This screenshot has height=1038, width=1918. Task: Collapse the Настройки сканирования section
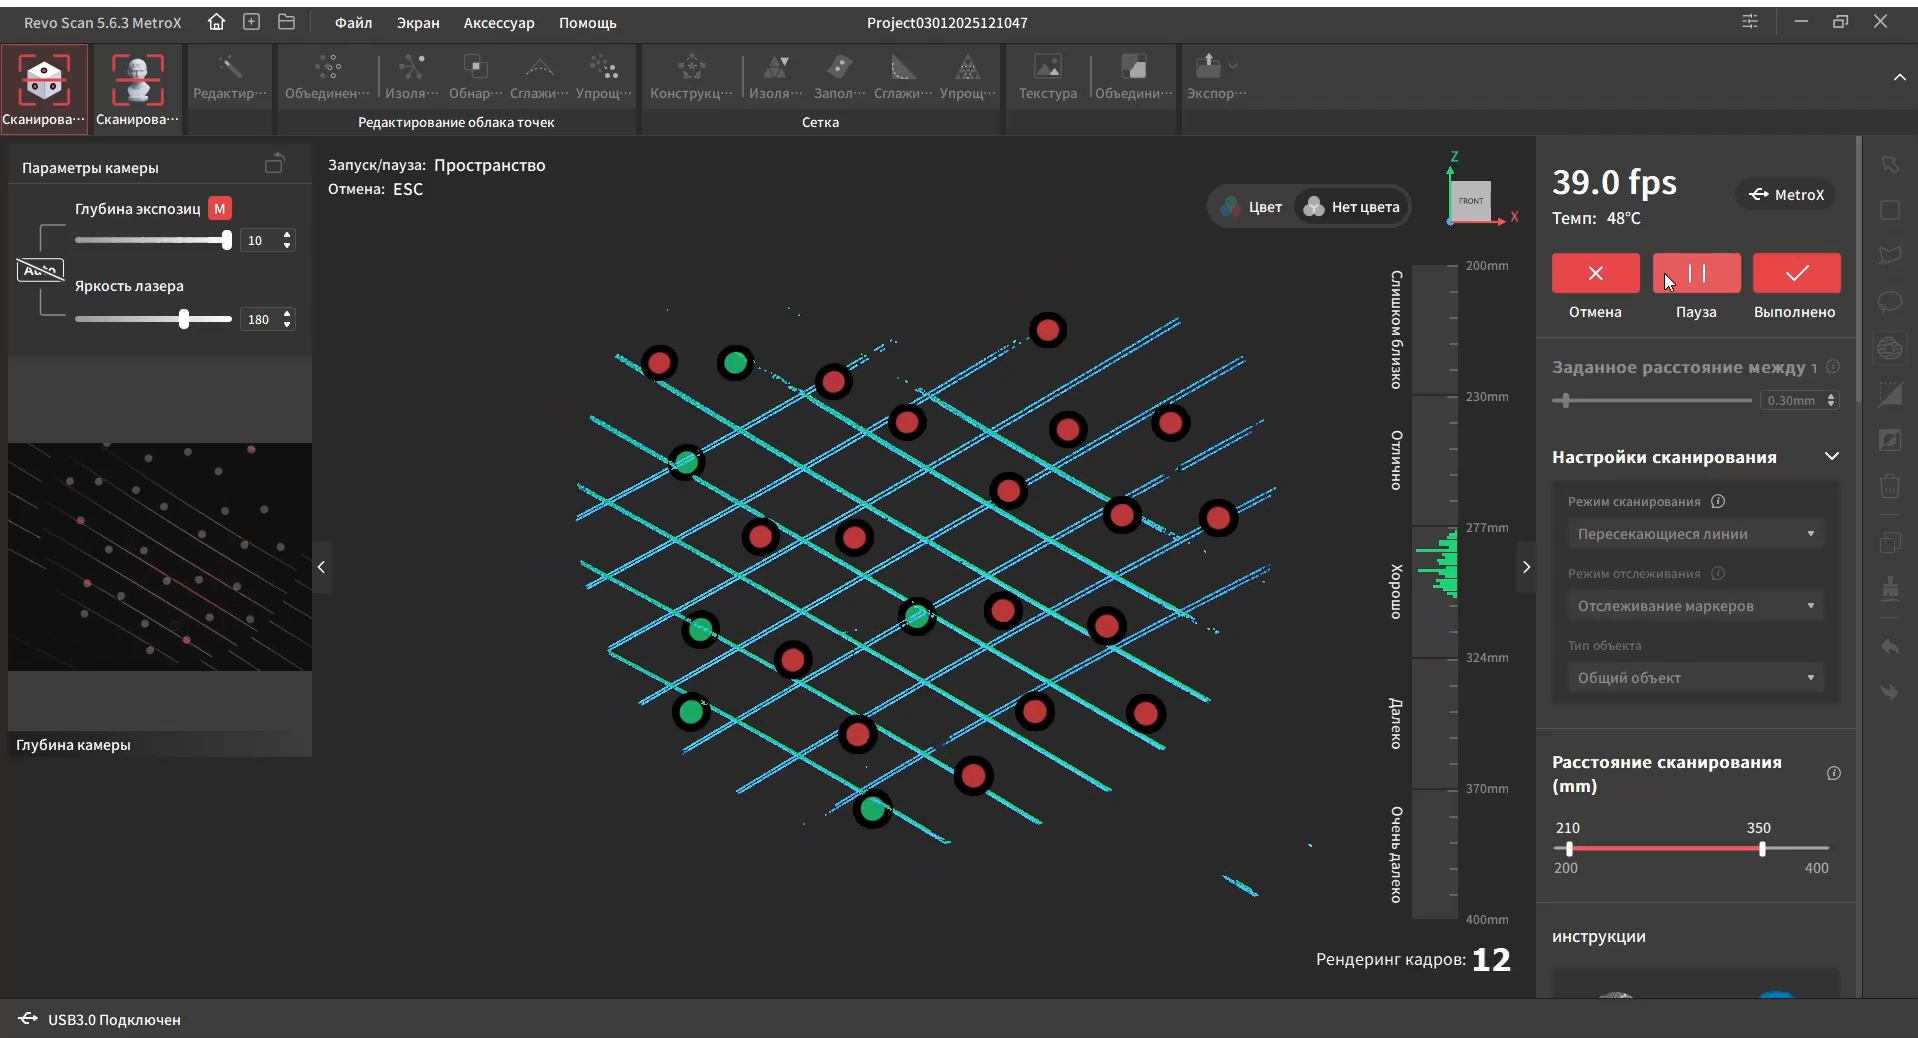pyautogui.click(x=1831, y=457)
